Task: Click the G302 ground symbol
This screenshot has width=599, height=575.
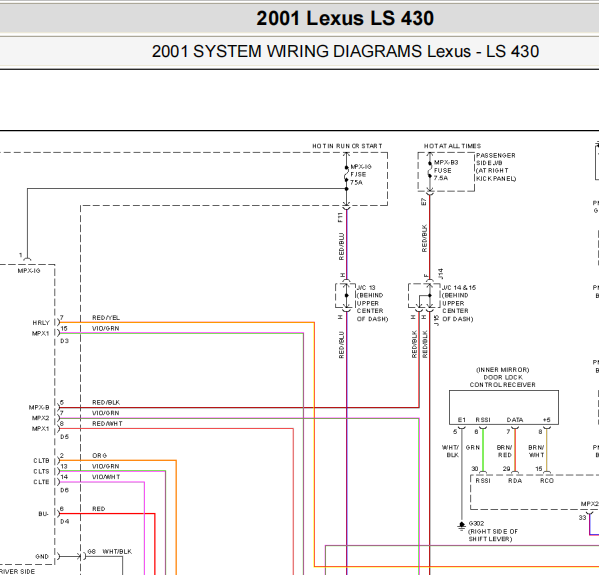Action: [x=461, y=526]
